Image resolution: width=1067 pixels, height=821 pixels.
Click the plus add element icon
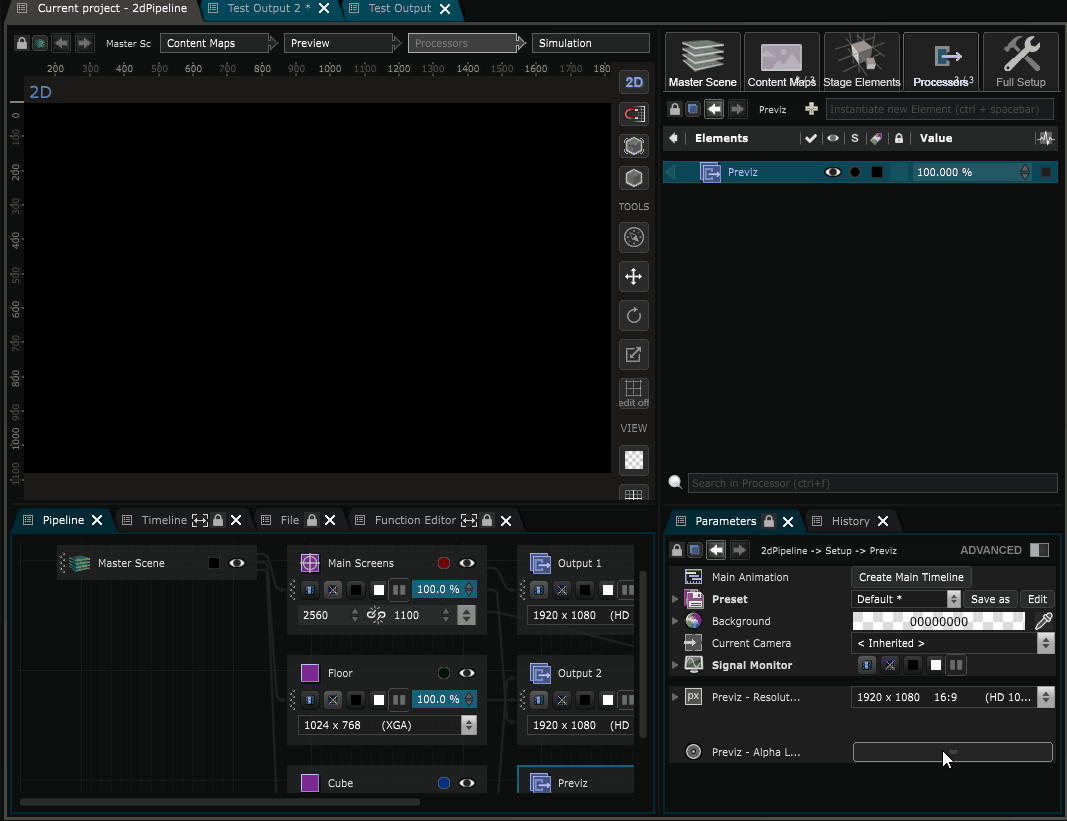coord(811,109)
